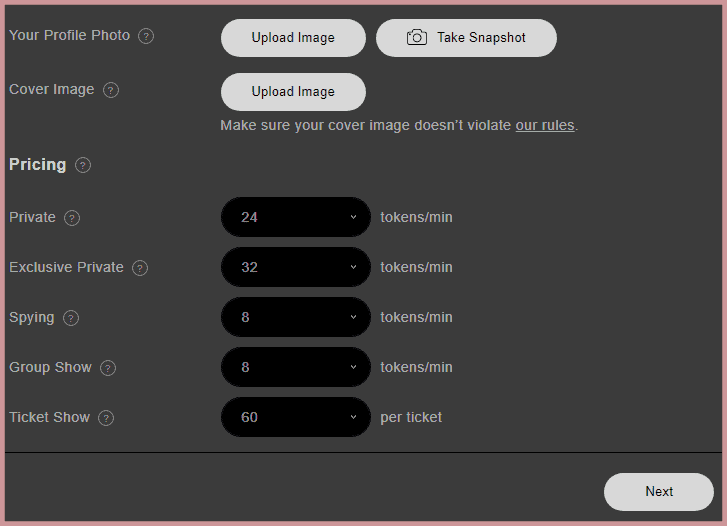Open the Pricing help question mark
The height and width of the screenshot is (526, 727).
[83, 165]
